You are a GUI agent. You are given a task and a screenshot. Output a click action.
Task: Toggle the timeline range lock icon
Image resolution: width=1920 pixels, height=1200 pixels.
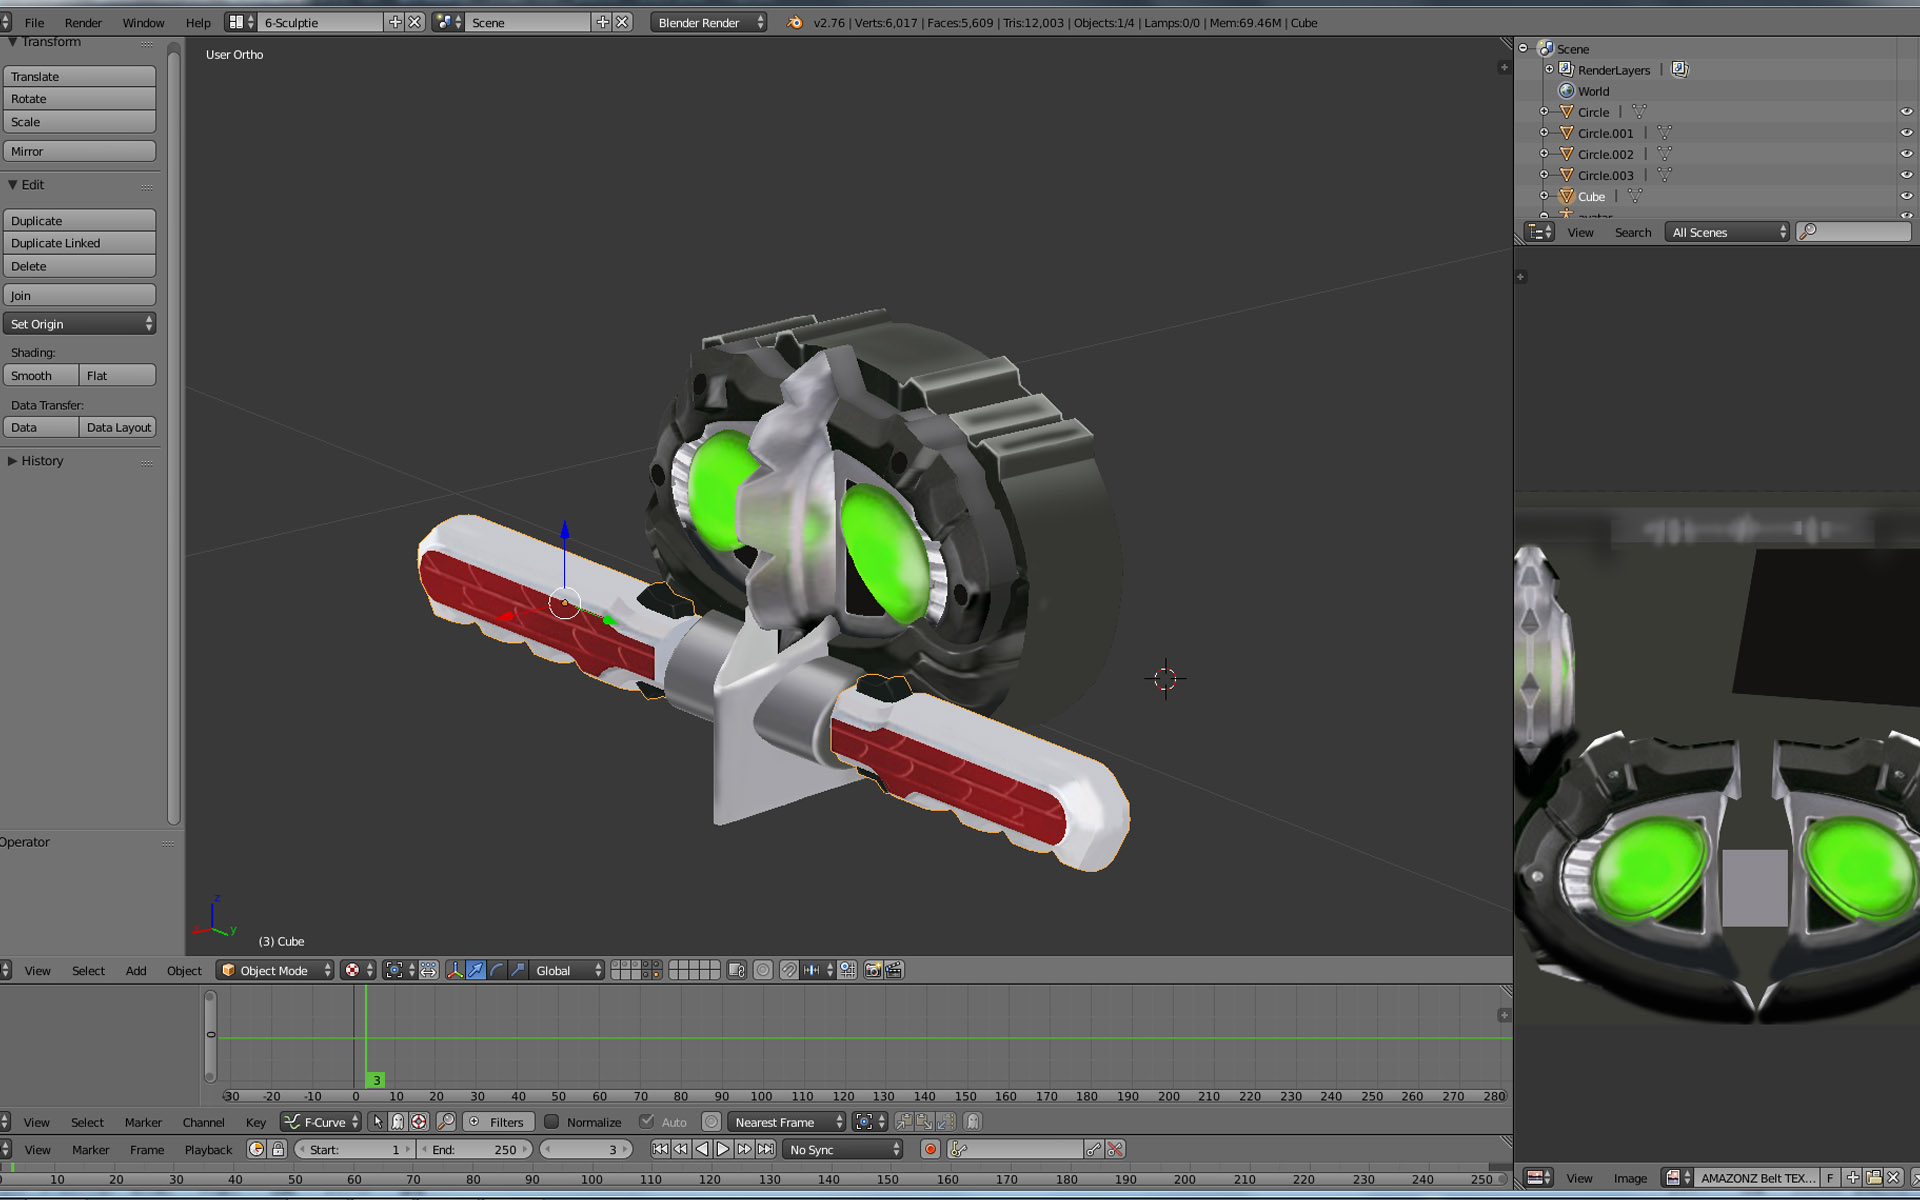278,1150
